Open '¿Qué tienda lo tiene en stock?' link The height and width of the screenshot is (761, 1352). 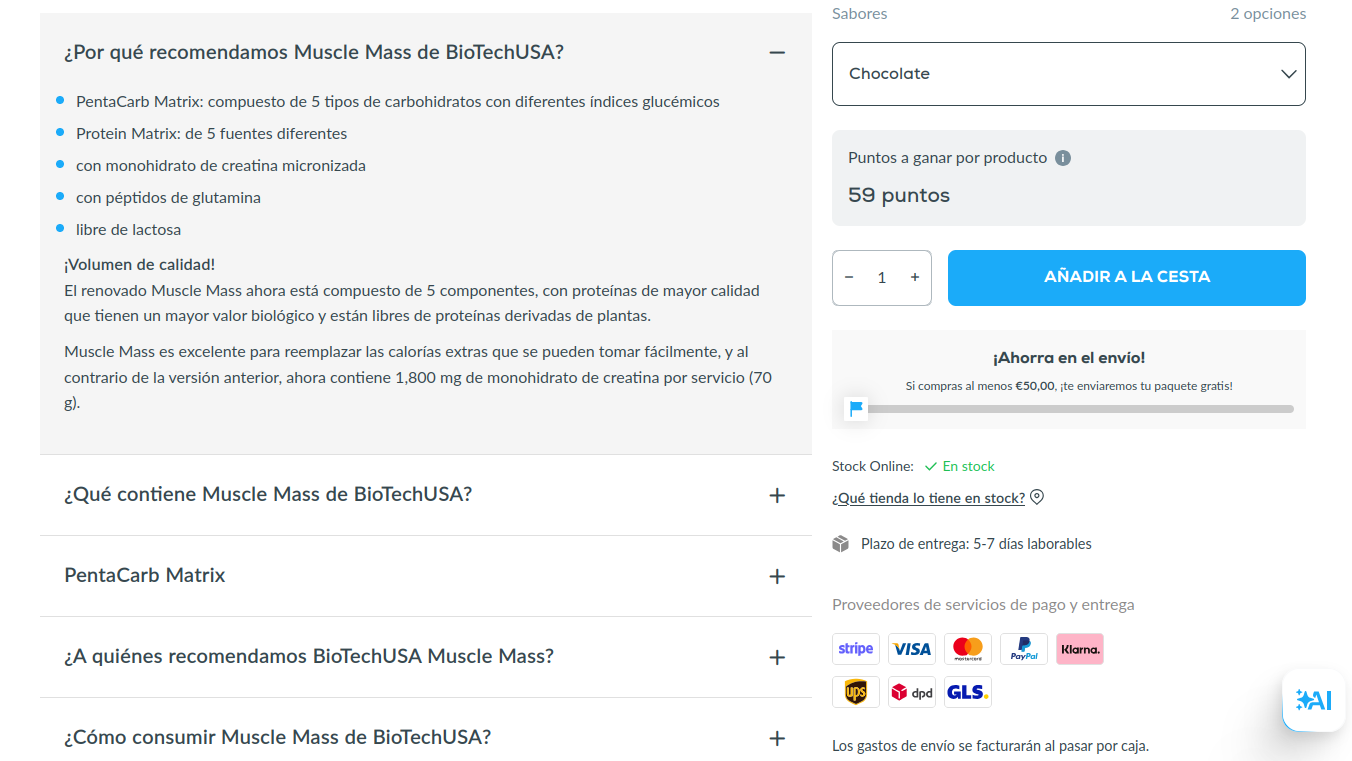[928, 498]
